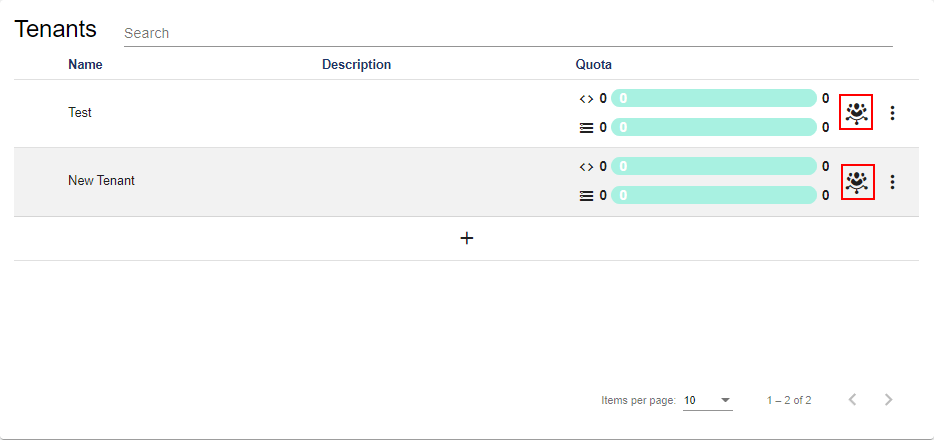The image size is (934, 440).
Task: Click code quota icon in New Tenant row
Action: point(586,166)
